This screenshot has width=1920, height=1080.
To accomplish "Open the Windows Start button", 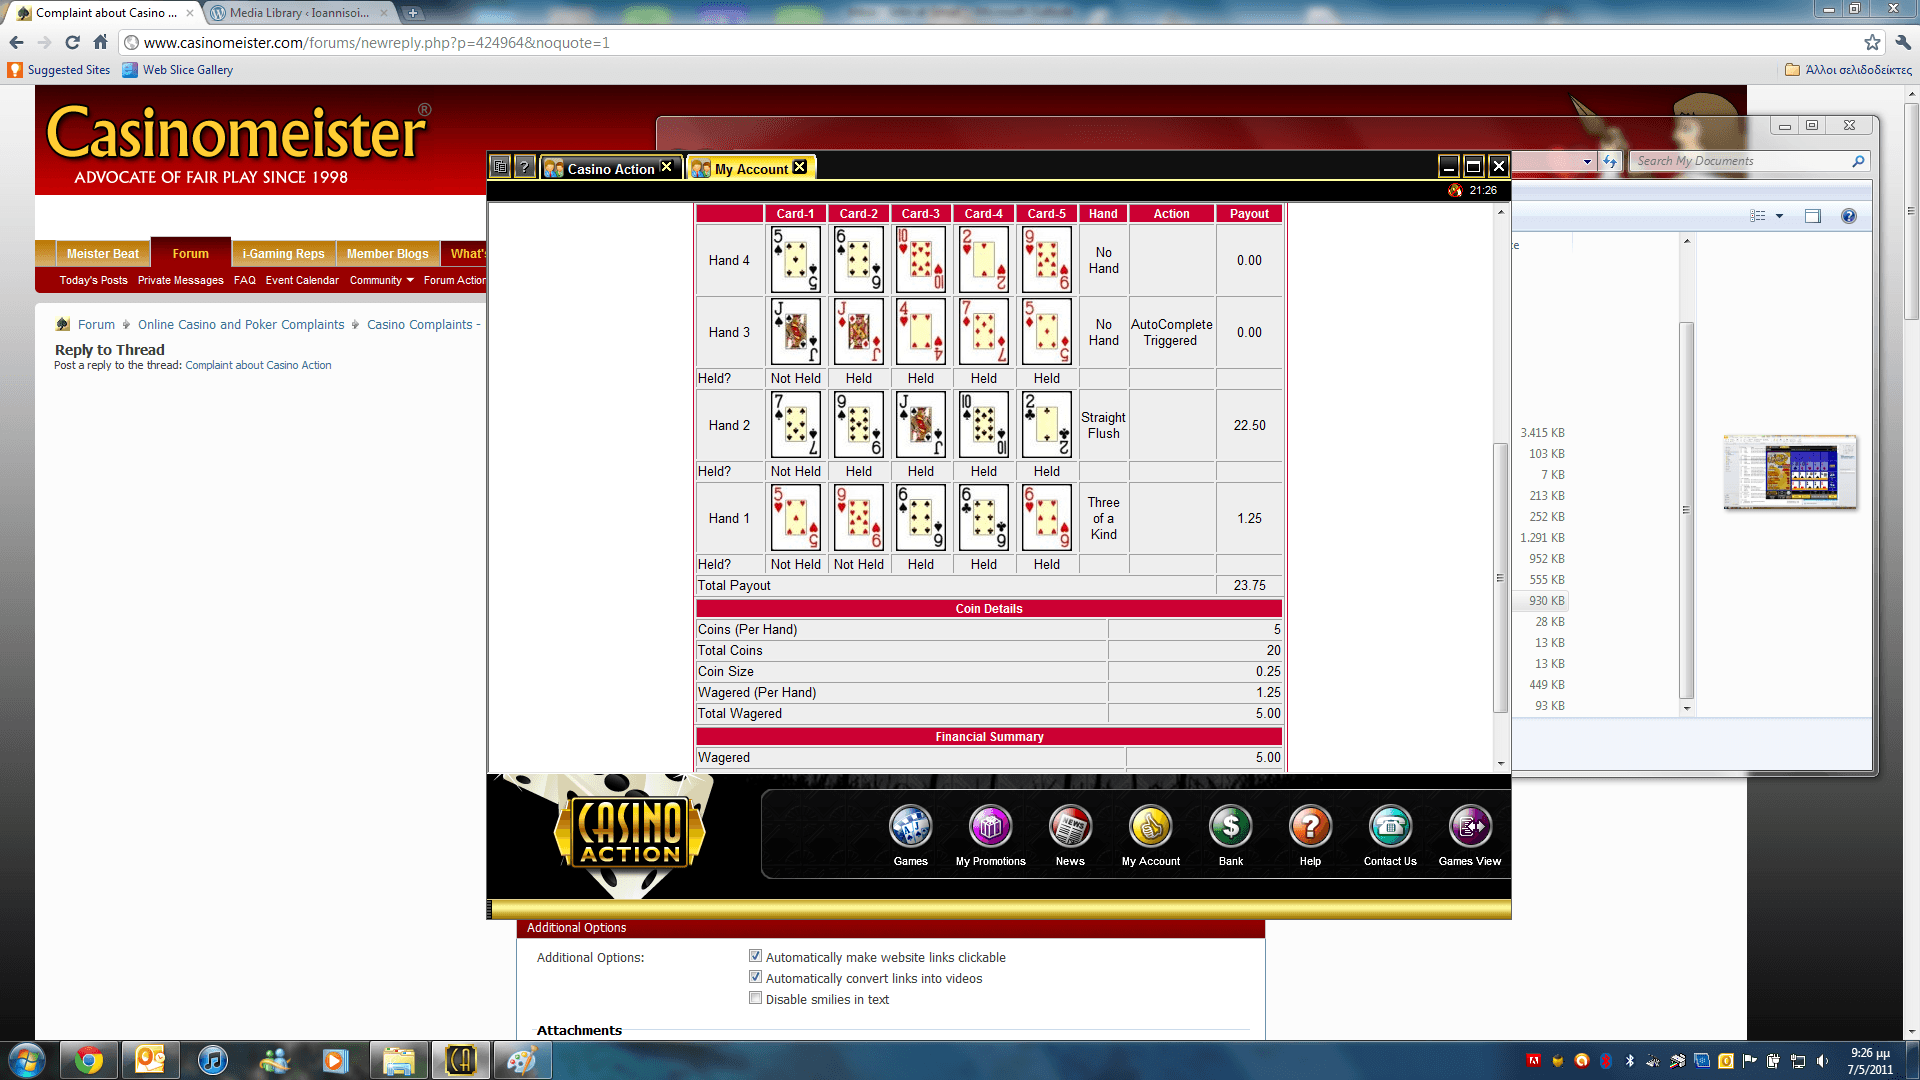I will [x=27, y=1060].
